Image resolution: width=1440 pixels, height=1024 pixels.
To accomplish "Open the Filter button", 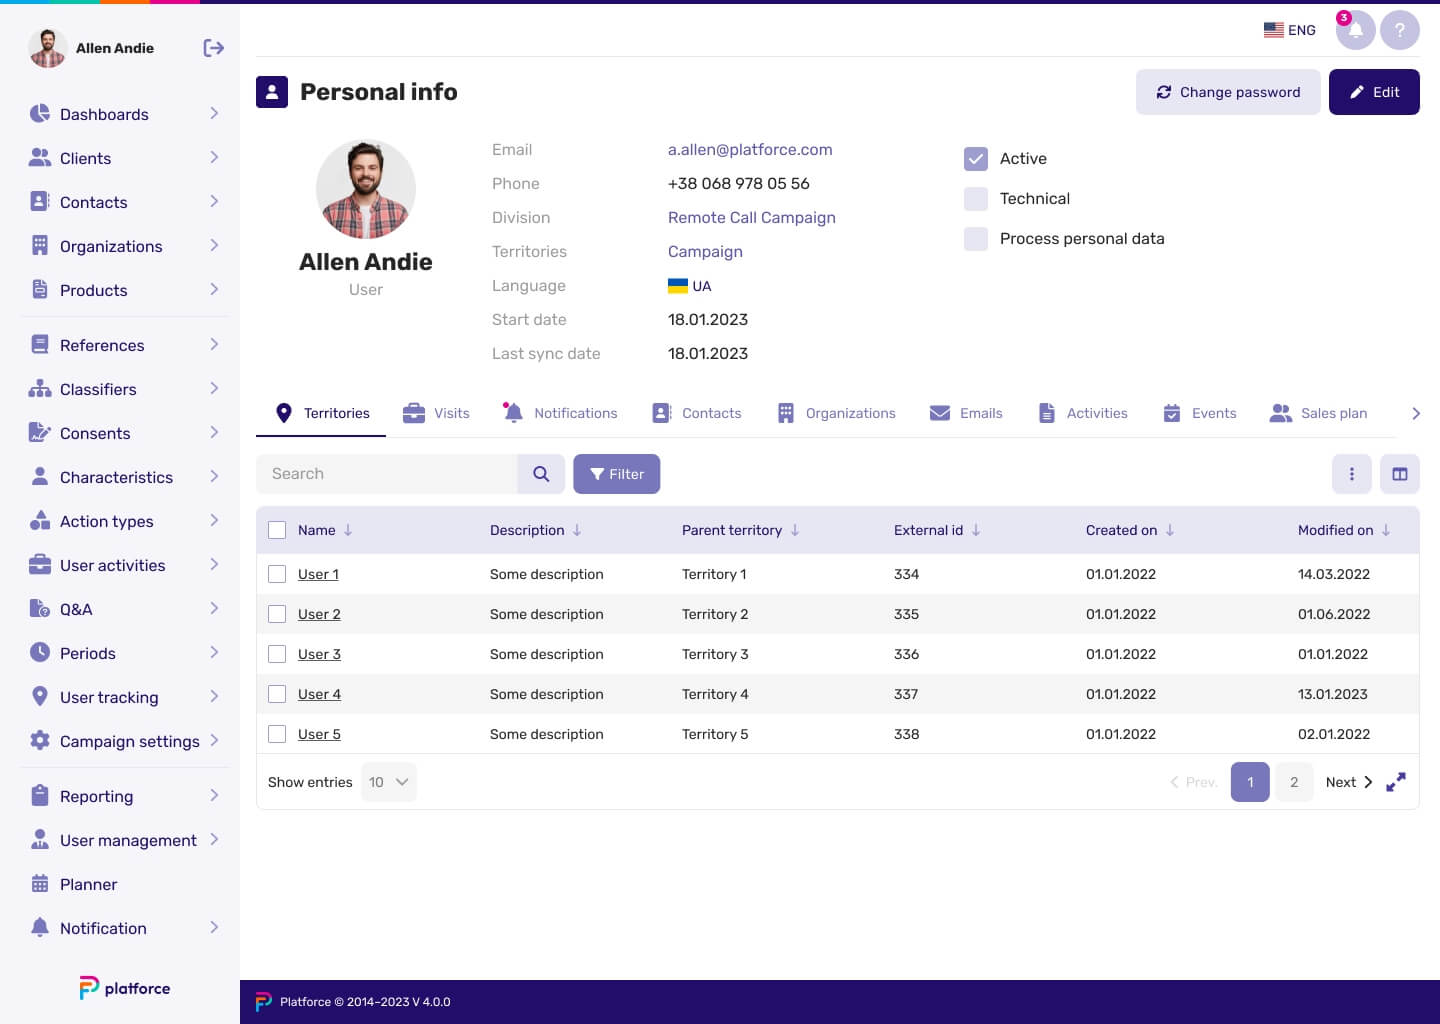I will point(616,474).
